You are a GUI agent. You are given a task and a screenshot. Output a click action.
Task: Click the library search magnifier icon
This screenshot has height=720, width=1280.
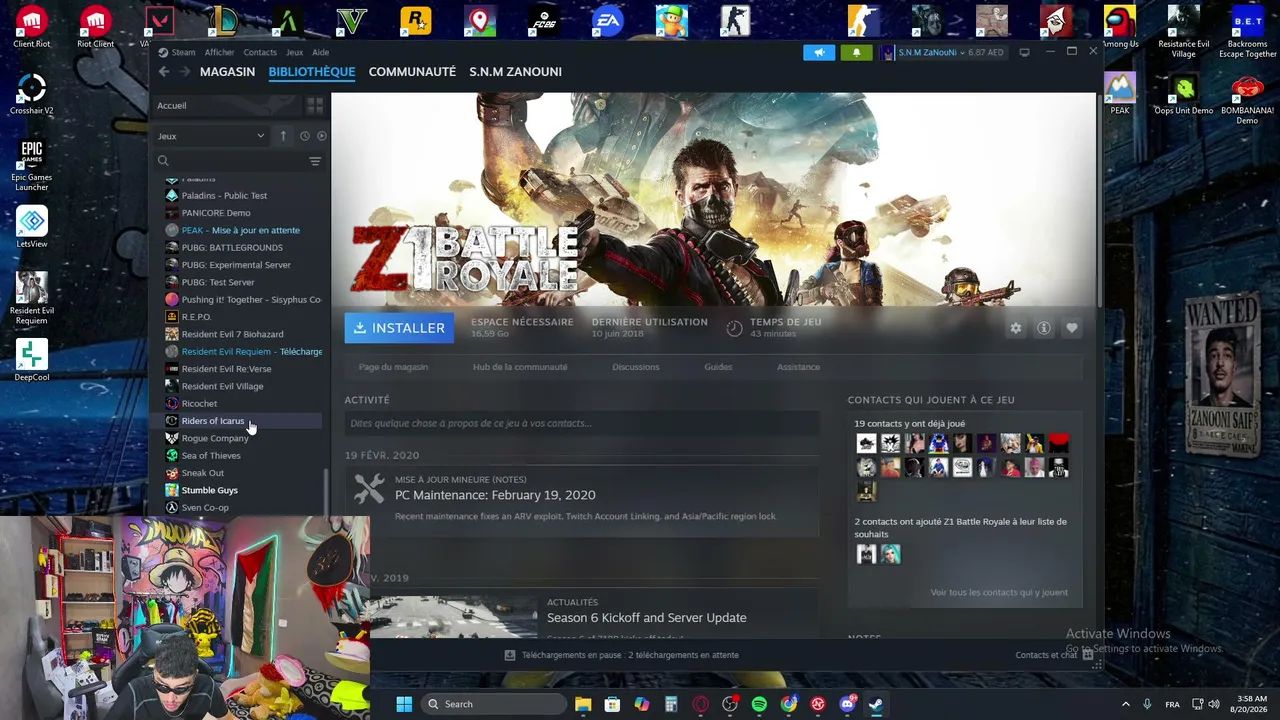(x=163, y=161)
